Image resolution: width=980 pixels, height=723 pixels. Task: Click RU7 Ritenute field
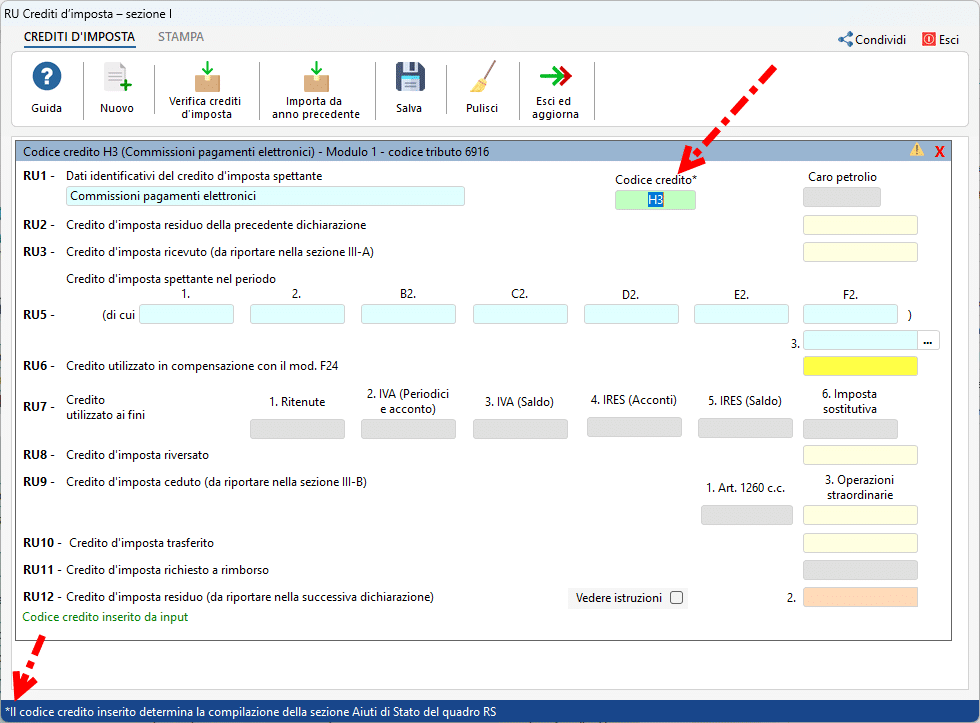[298, 429]
